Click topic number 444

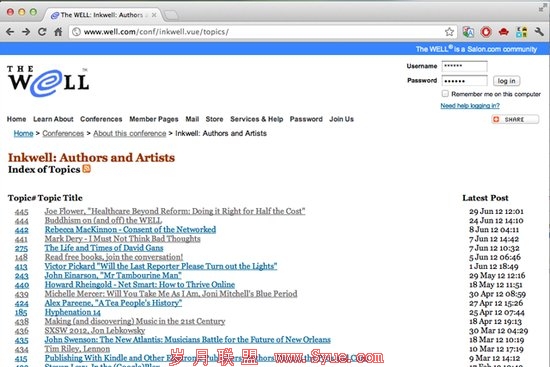coord(21,221)
